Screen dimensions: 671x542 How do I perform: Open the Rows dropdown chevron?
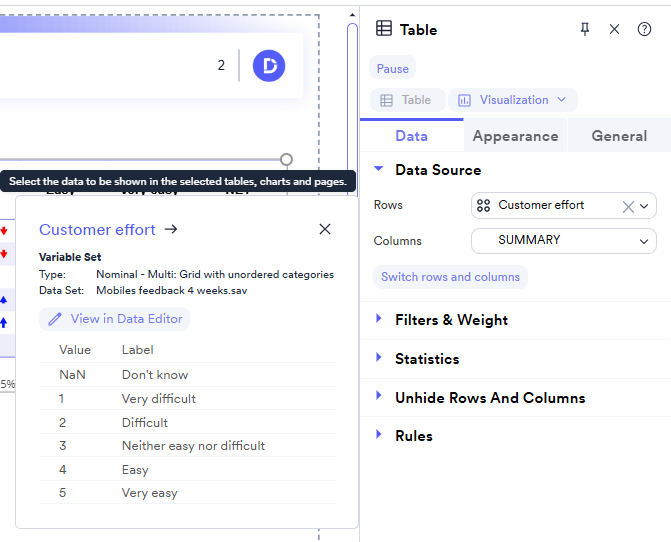coord(645,206)
